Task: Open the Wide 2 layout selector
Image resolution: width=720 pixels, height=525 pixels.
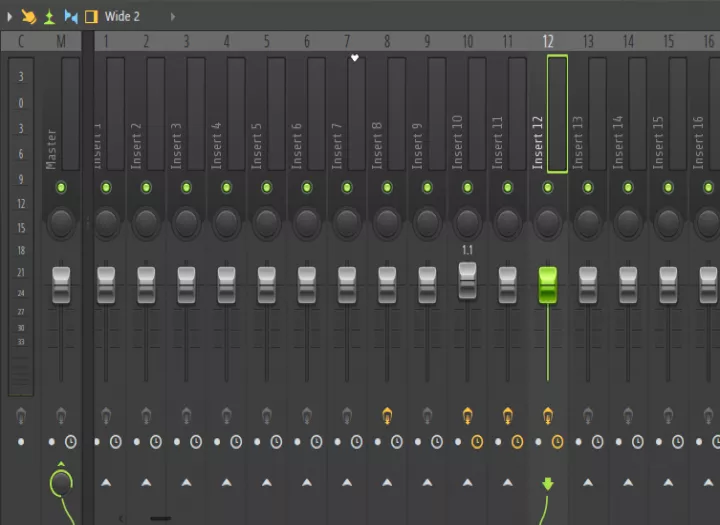Action: click(122, 17)
